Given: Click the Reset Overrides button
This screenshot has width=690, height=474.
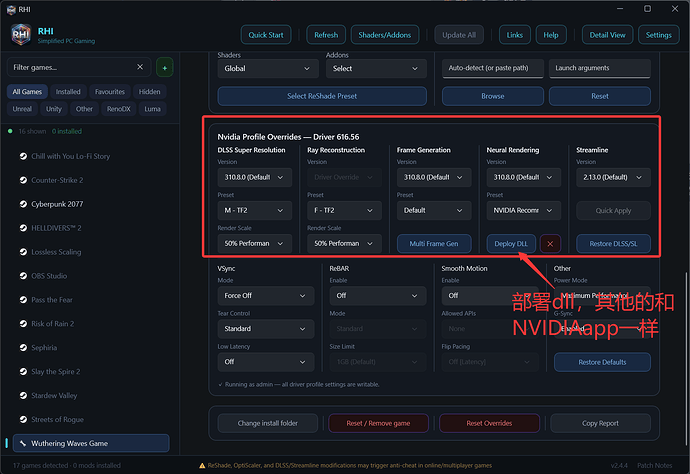Looking at the screenshot, I should [x=489, y=423].
